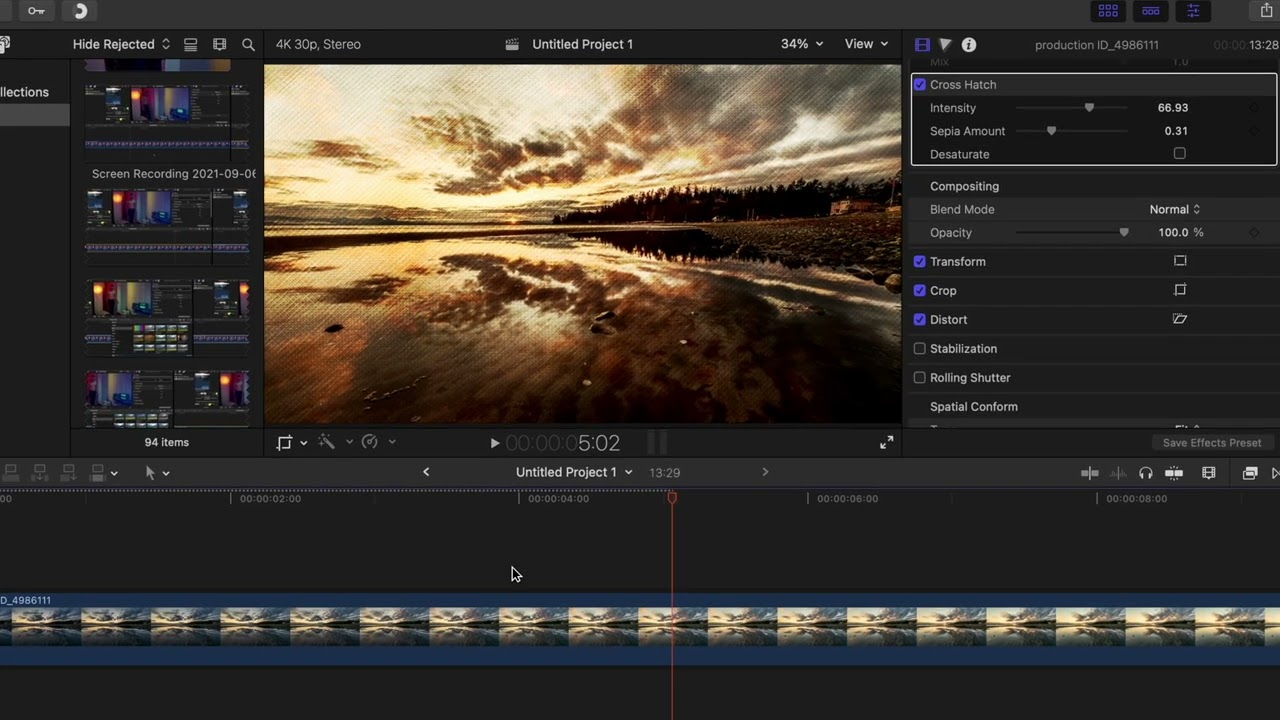Click the Distort onscreen controls icon
The width and height of the screenshot is (1280, 720).
coord(1180,319)
